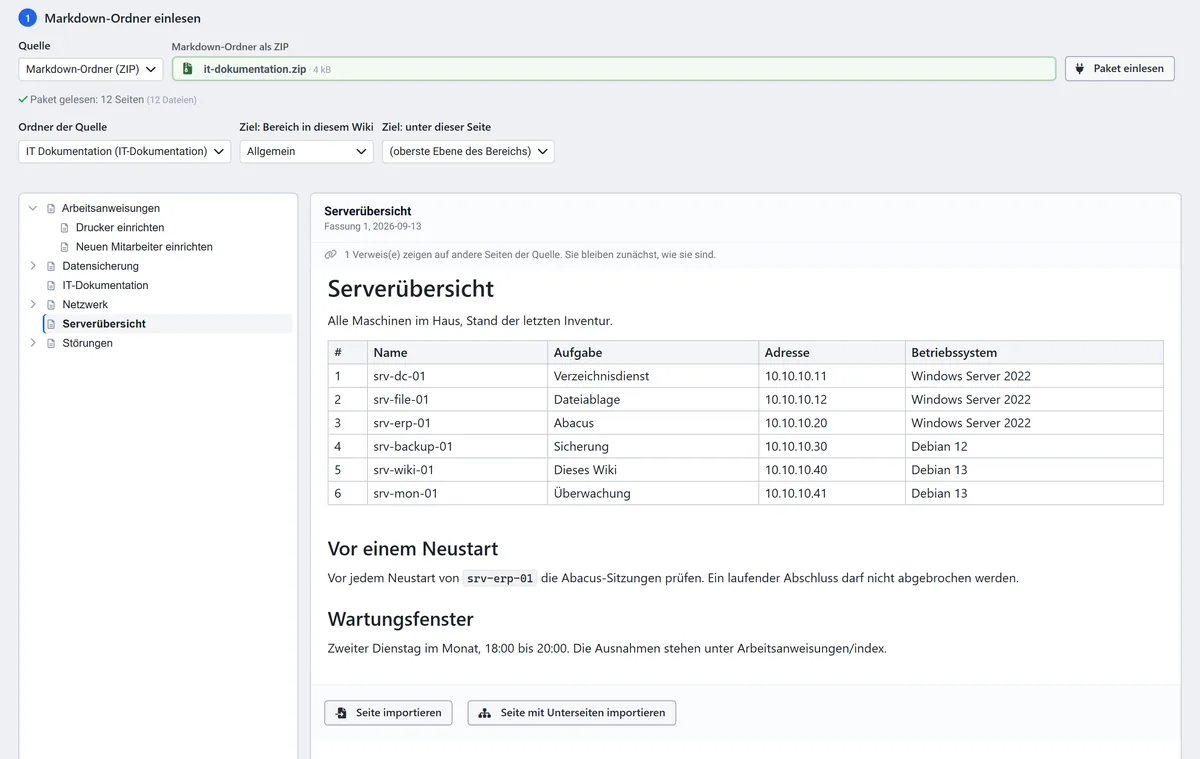Image resolution: width=1200 pixels, height=759 pixels.
Task: Select Arbeitsanweisungen in the tree
Action: [111, 208]
